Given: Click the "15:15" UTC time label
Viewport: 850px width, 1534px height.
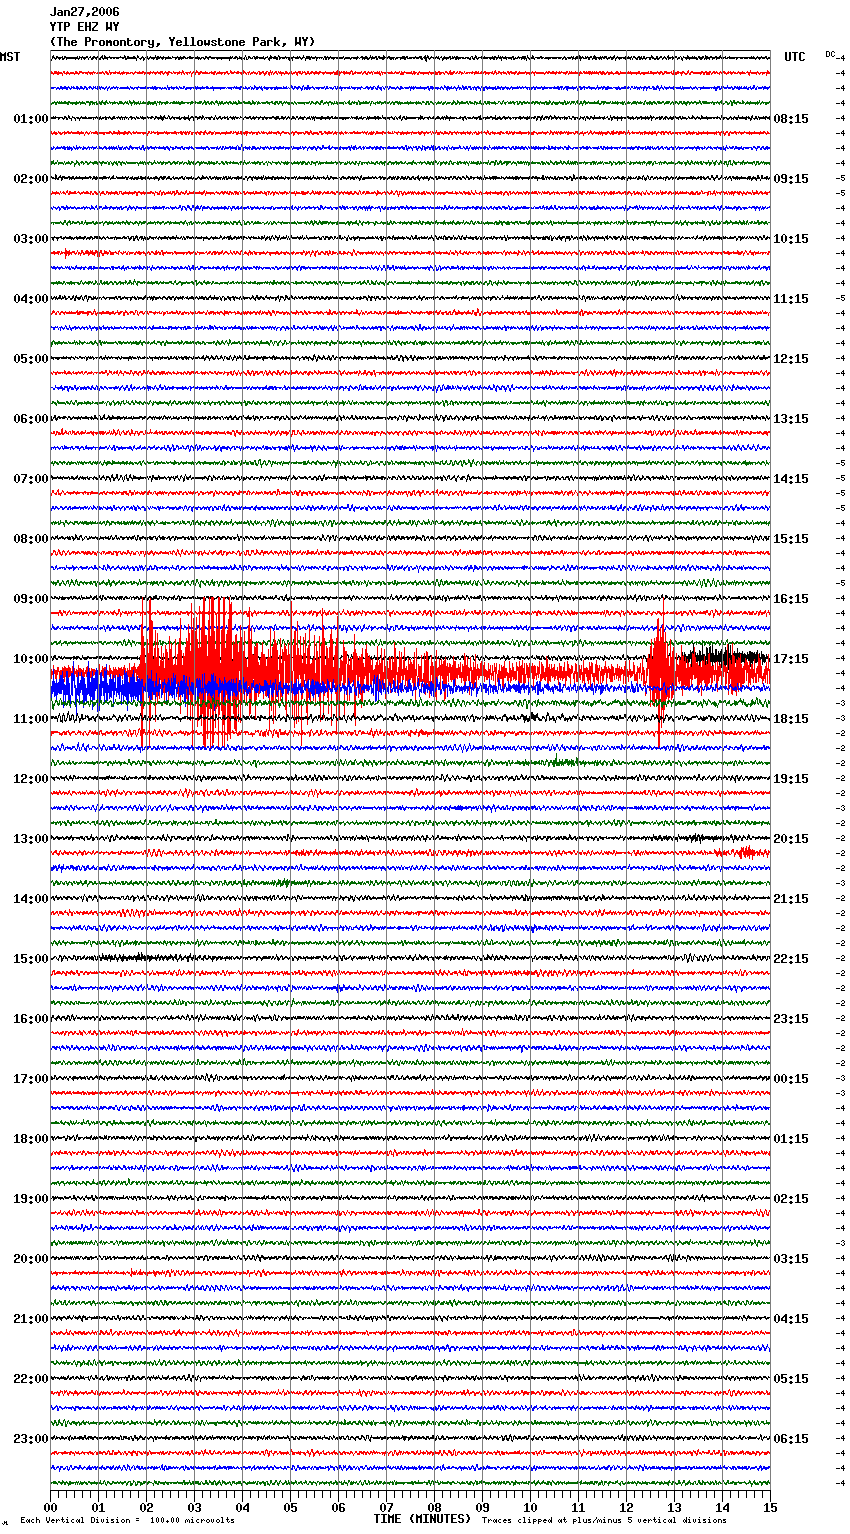Looking at the screenshot, I should click(791, 539).
